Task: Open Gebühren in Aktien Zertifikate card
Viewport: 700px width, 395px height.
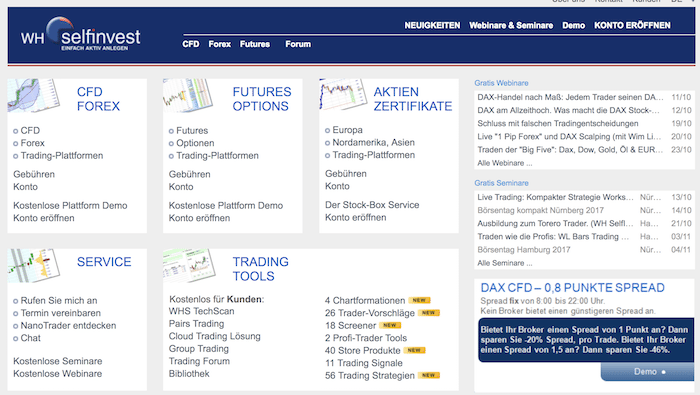Action: point(346,174)
